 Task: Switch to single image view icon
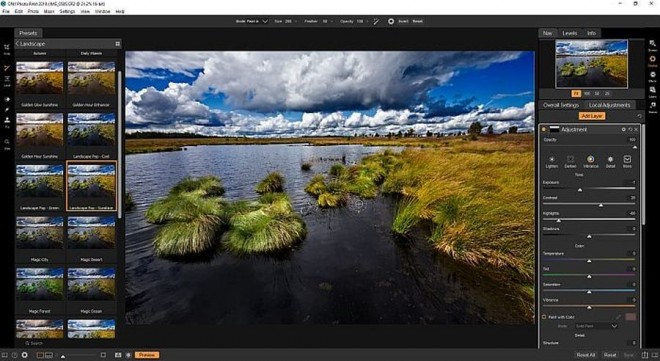(40, 355)
